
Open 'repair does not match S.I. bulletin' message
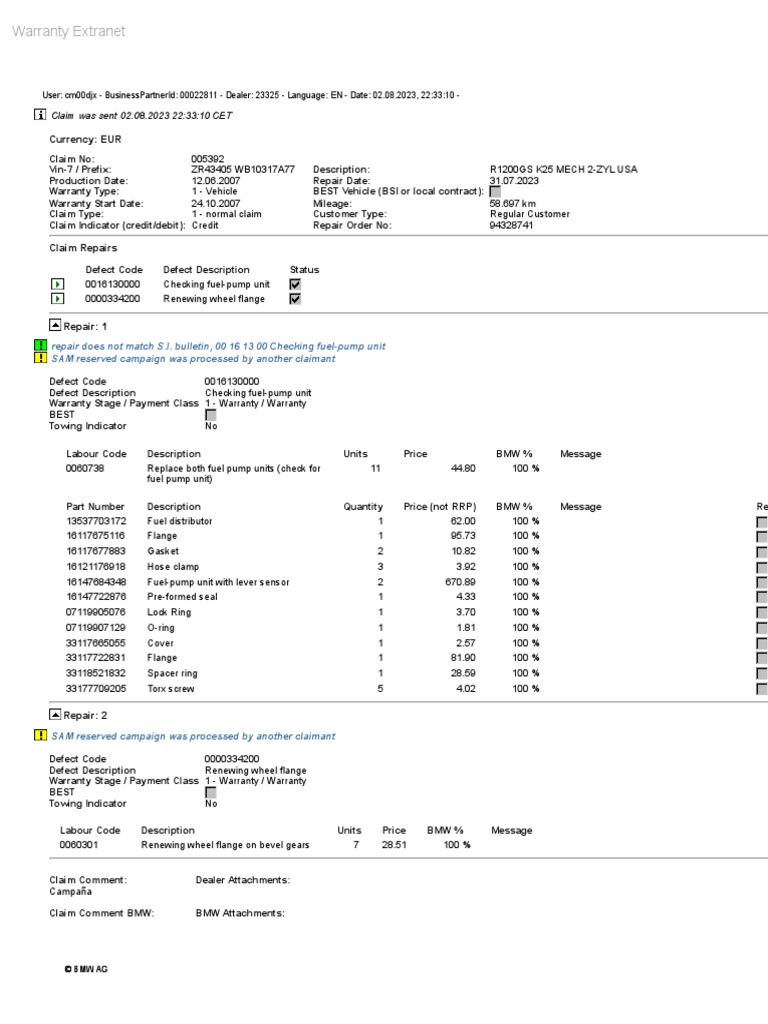point(218,346)
